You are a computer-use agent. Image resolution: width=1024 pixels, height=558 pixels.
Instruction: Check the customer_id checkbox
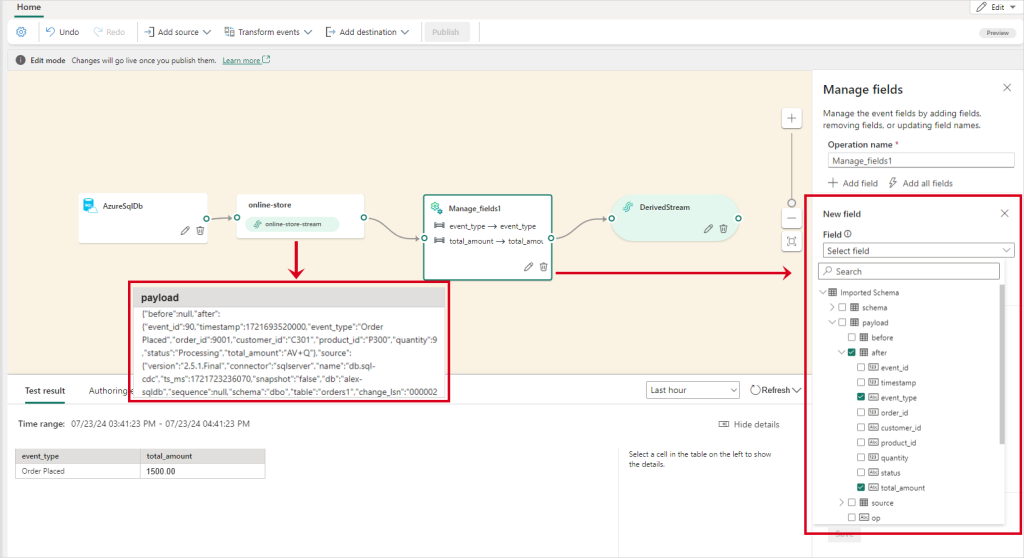pos(861,427)
